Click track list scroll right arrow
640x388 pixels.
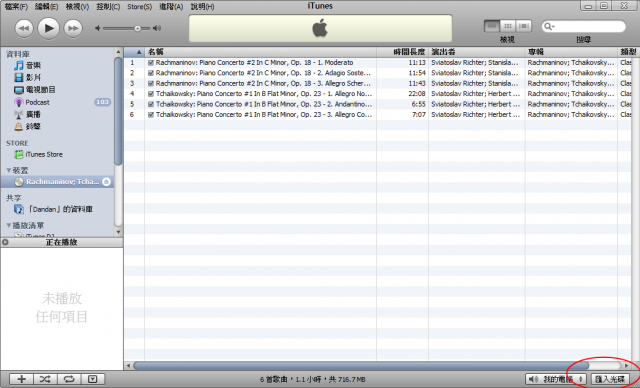coord(627,366)
